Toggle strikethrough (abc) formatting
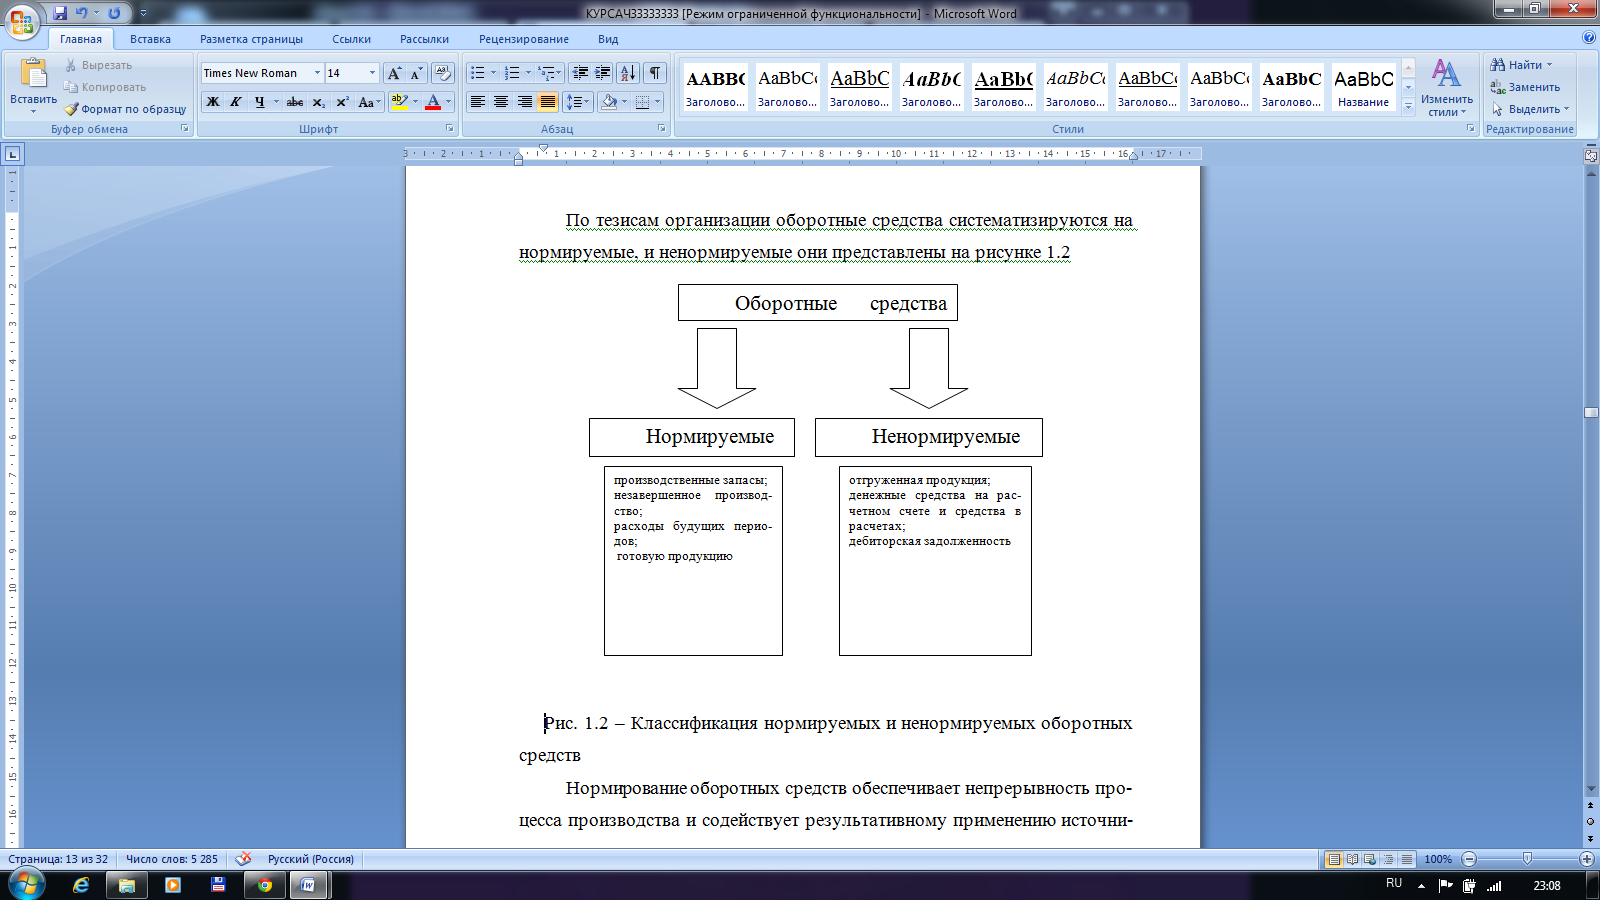This screenshot has width=1600, height=900. tap(295, 102)
